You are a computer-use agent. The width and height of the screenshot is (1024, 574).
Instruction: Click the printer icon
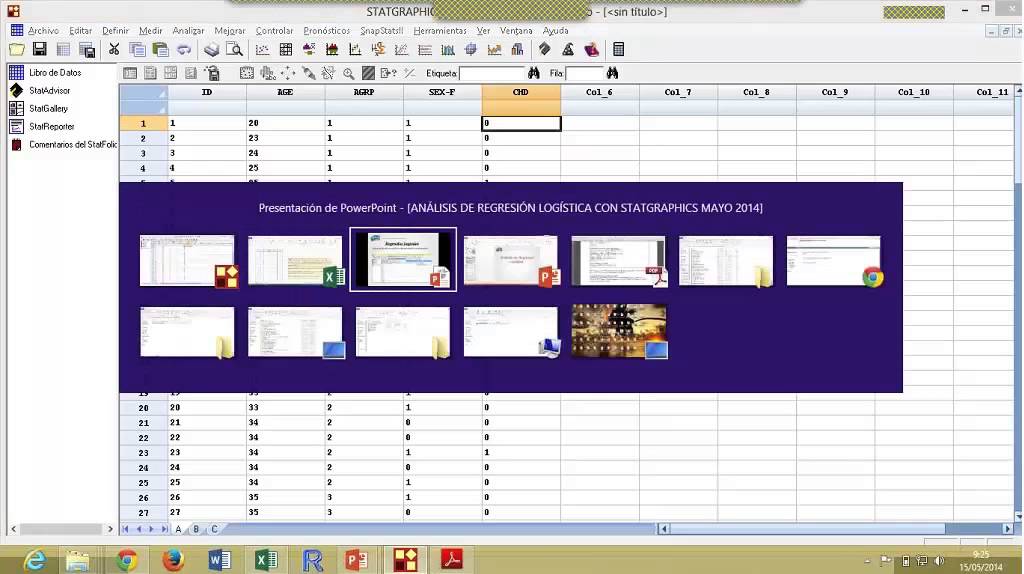click(211, 50)
